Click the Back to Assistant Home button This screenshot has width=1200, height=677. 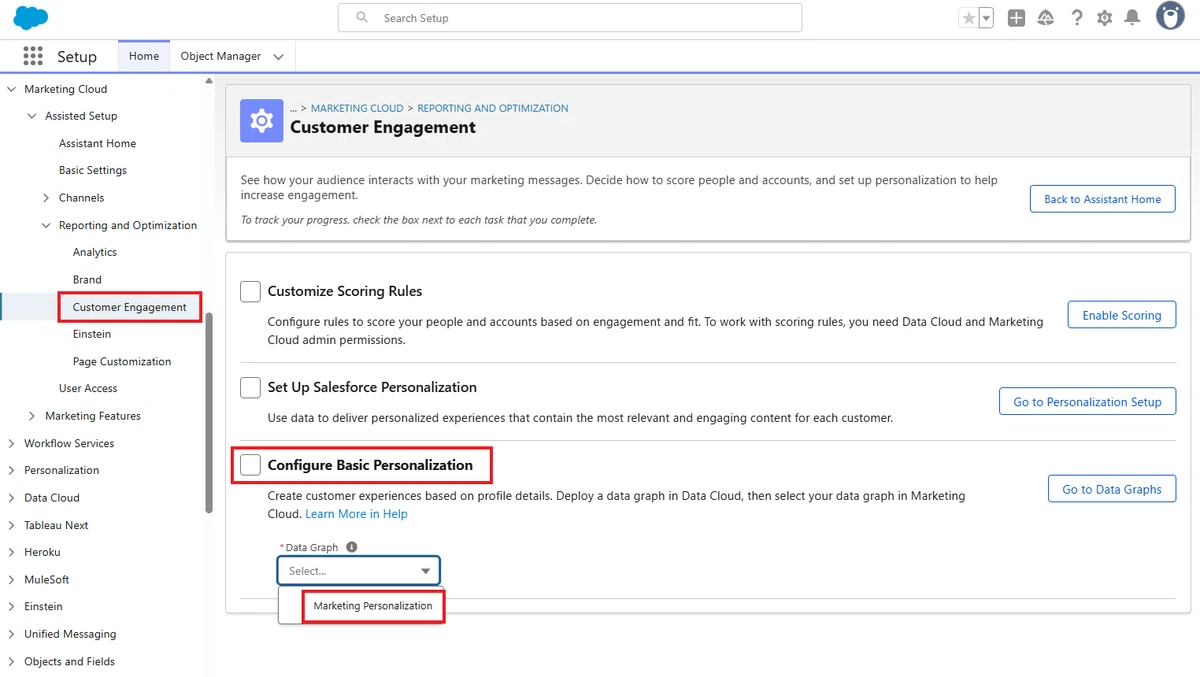coord(1102,199)
